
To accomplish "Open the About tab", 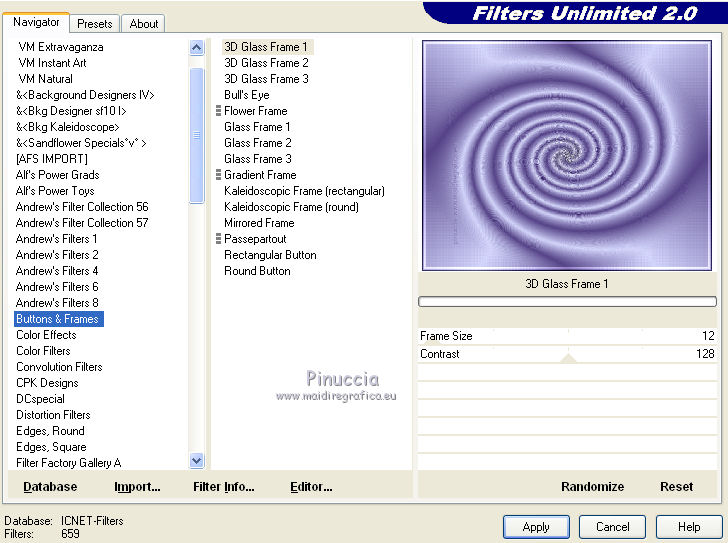I will click(x=143, y=24).
